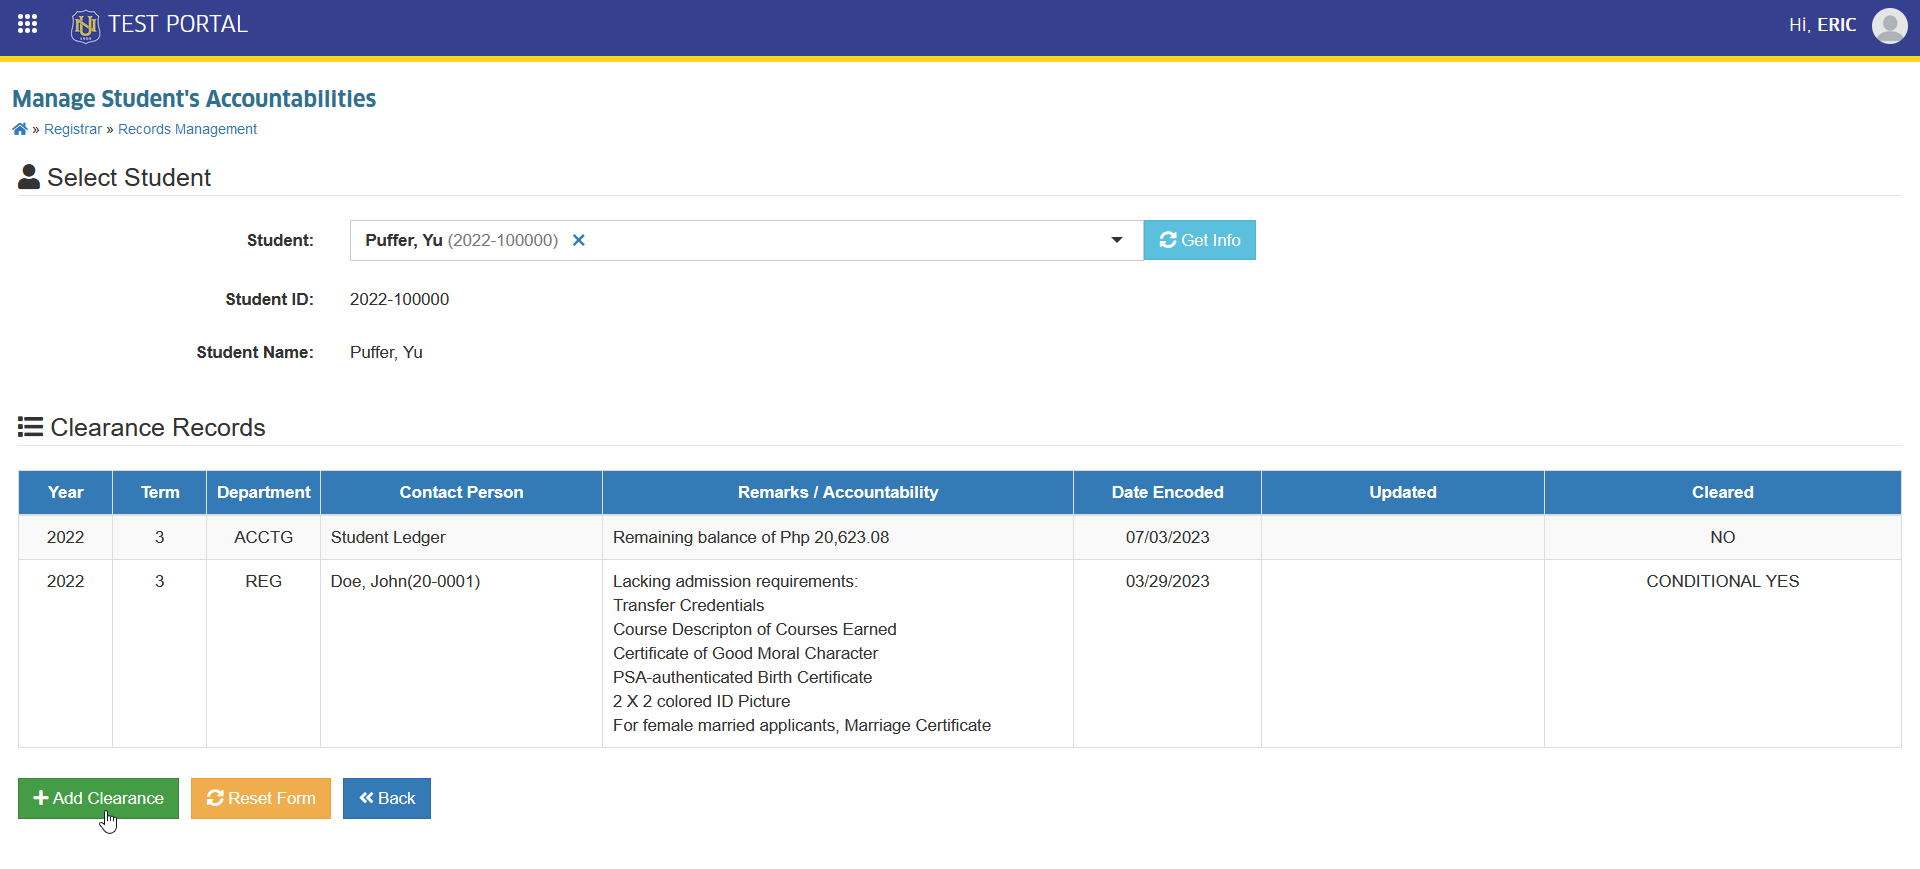Click the Student select field showing Puffer, Yu

(x=746, y=240)
